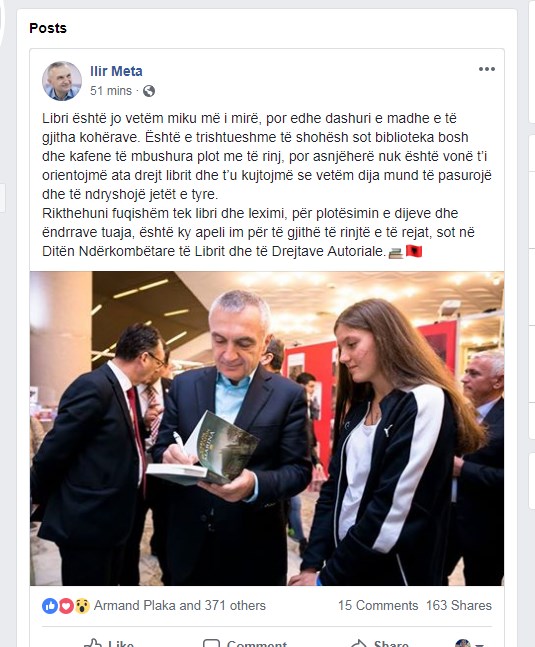The width and height of the screenshot is (535, 647).
Task: Open the 51 mins timestamp link
Action: (x=111, y=91)
